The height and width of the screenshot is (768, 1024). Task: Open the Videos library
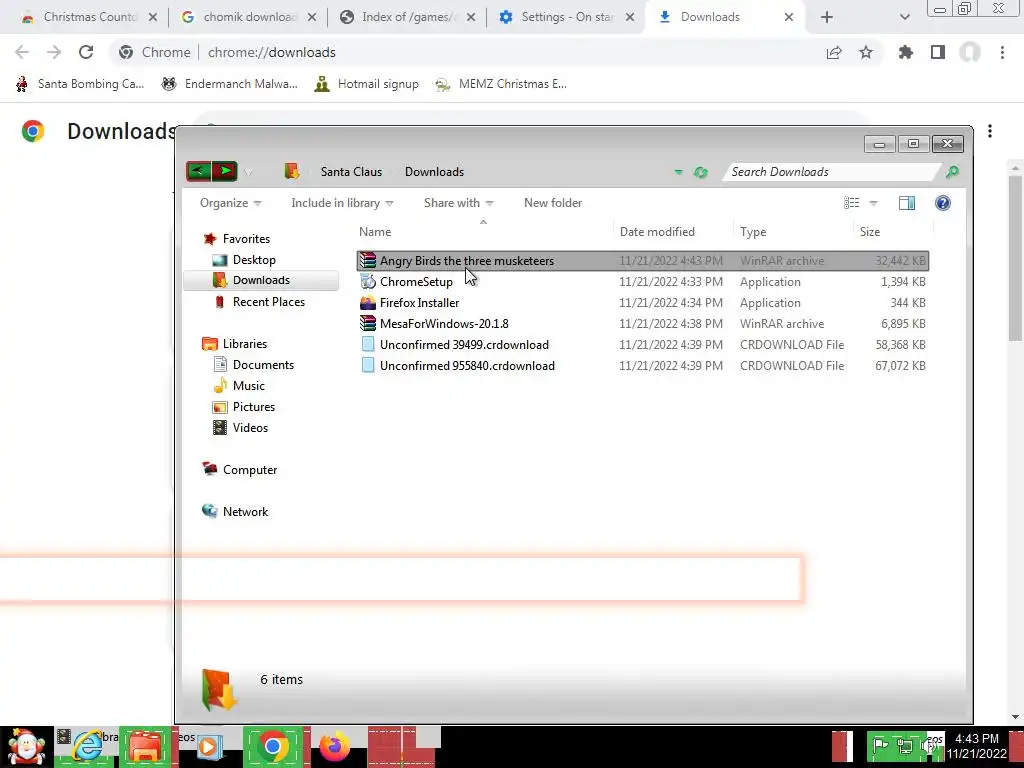[250, 428]
